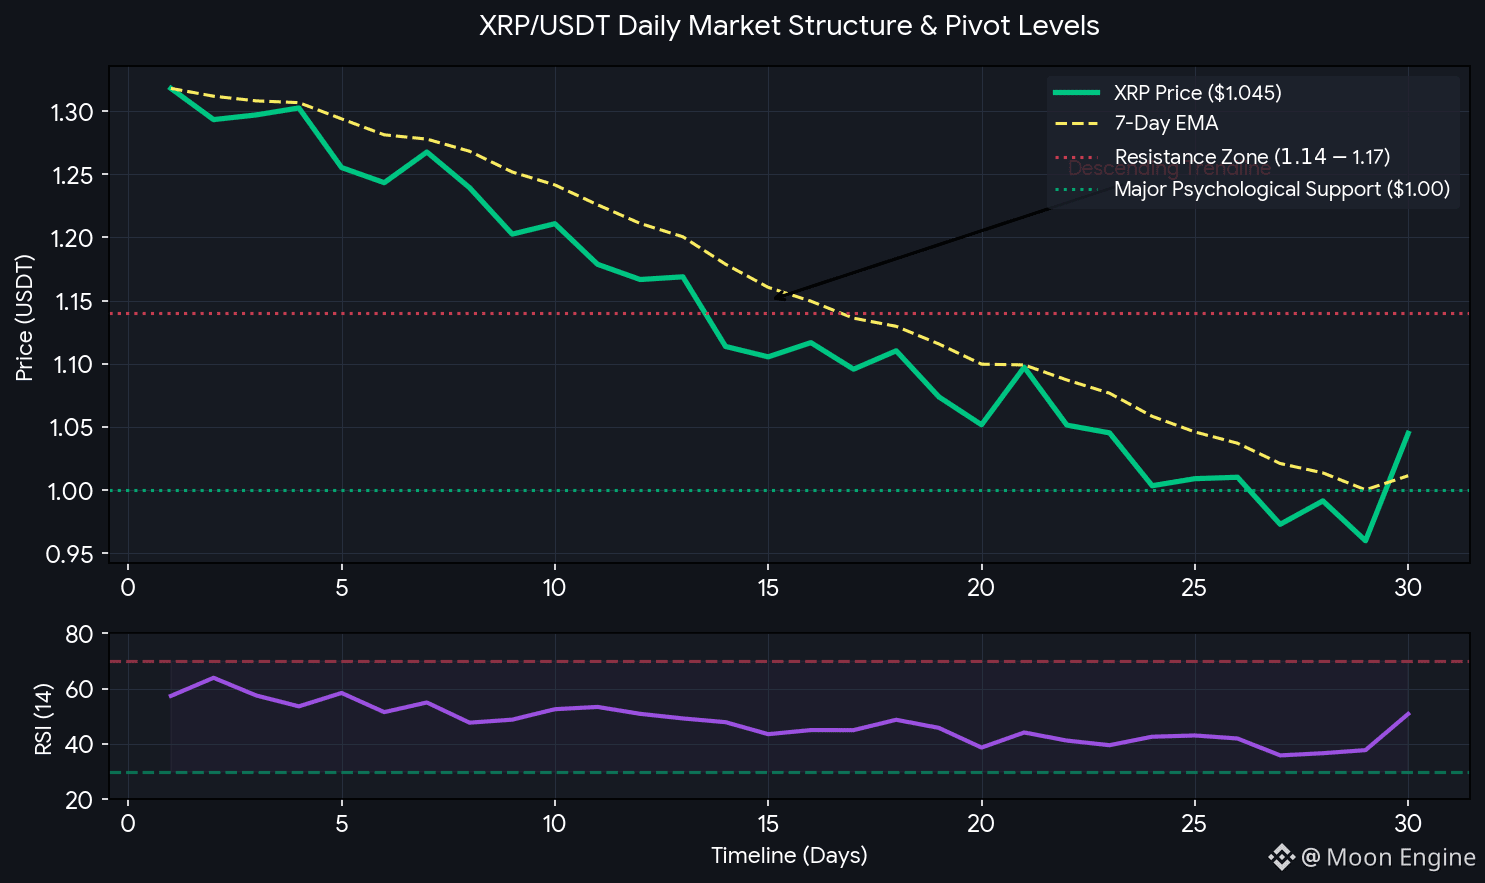This screenshot has width=1485, height=883.
Task: Click day 20 on the price chart x-axis
Action: [981, 588]
